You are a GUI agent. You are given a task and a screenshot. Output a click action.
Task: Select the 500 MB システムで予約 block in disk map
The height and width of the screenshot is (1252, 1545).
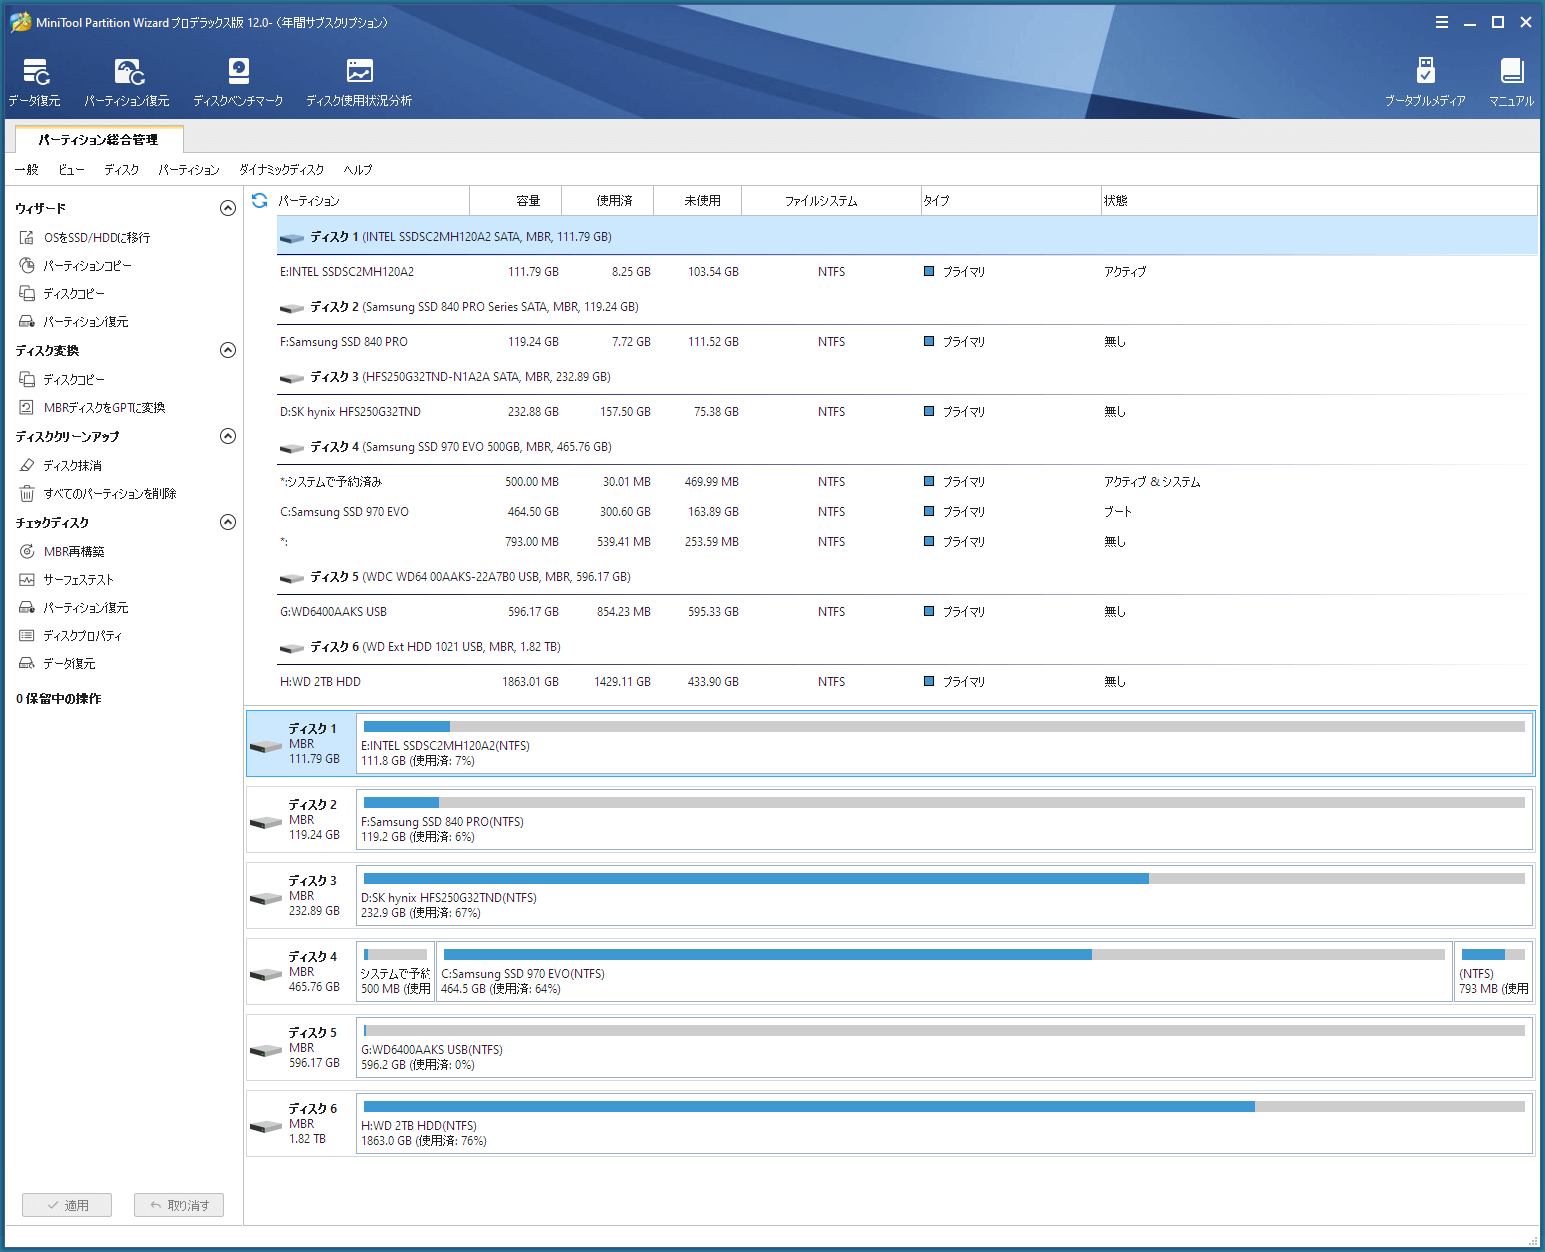pyautogui.click(x=395, y=971)
